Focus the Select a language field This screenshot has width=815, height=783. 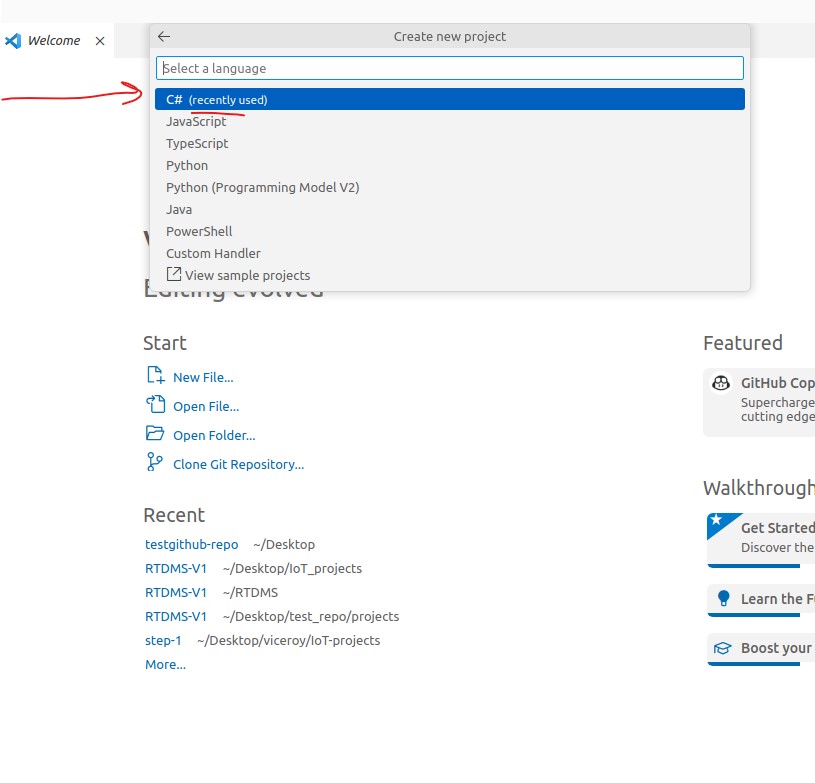pyautogui.click(x=450, y=68)
